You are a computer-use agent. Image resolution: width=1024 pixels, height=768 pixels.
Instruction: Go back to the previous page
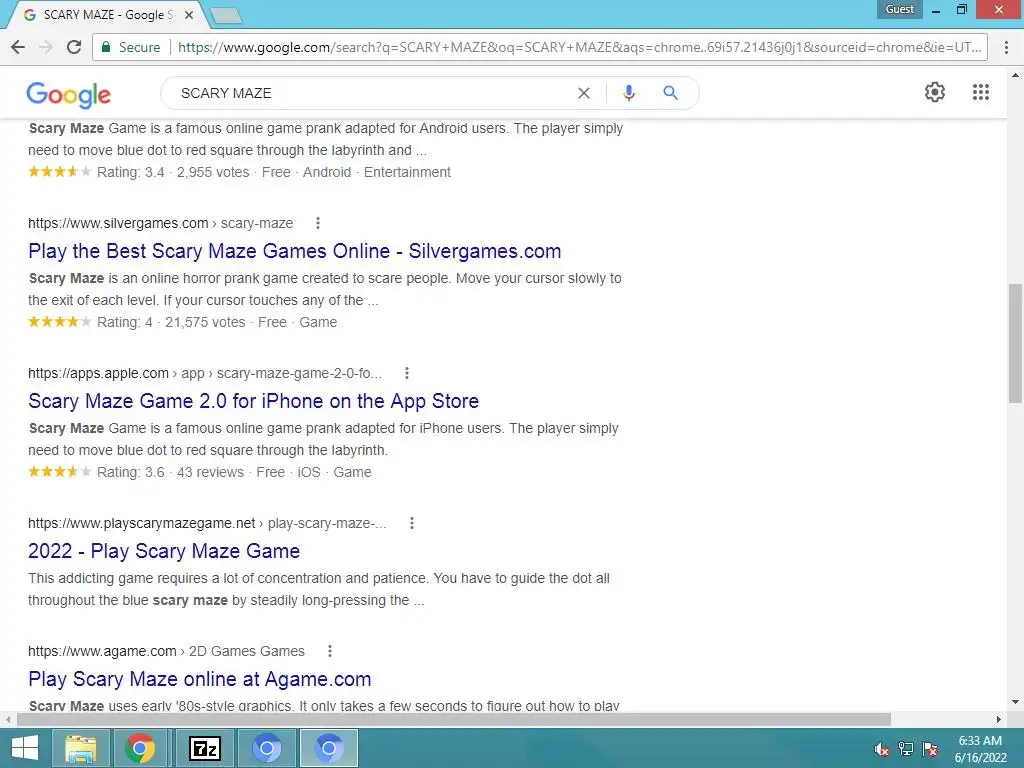pyautogui.click(x=18, y=47)
